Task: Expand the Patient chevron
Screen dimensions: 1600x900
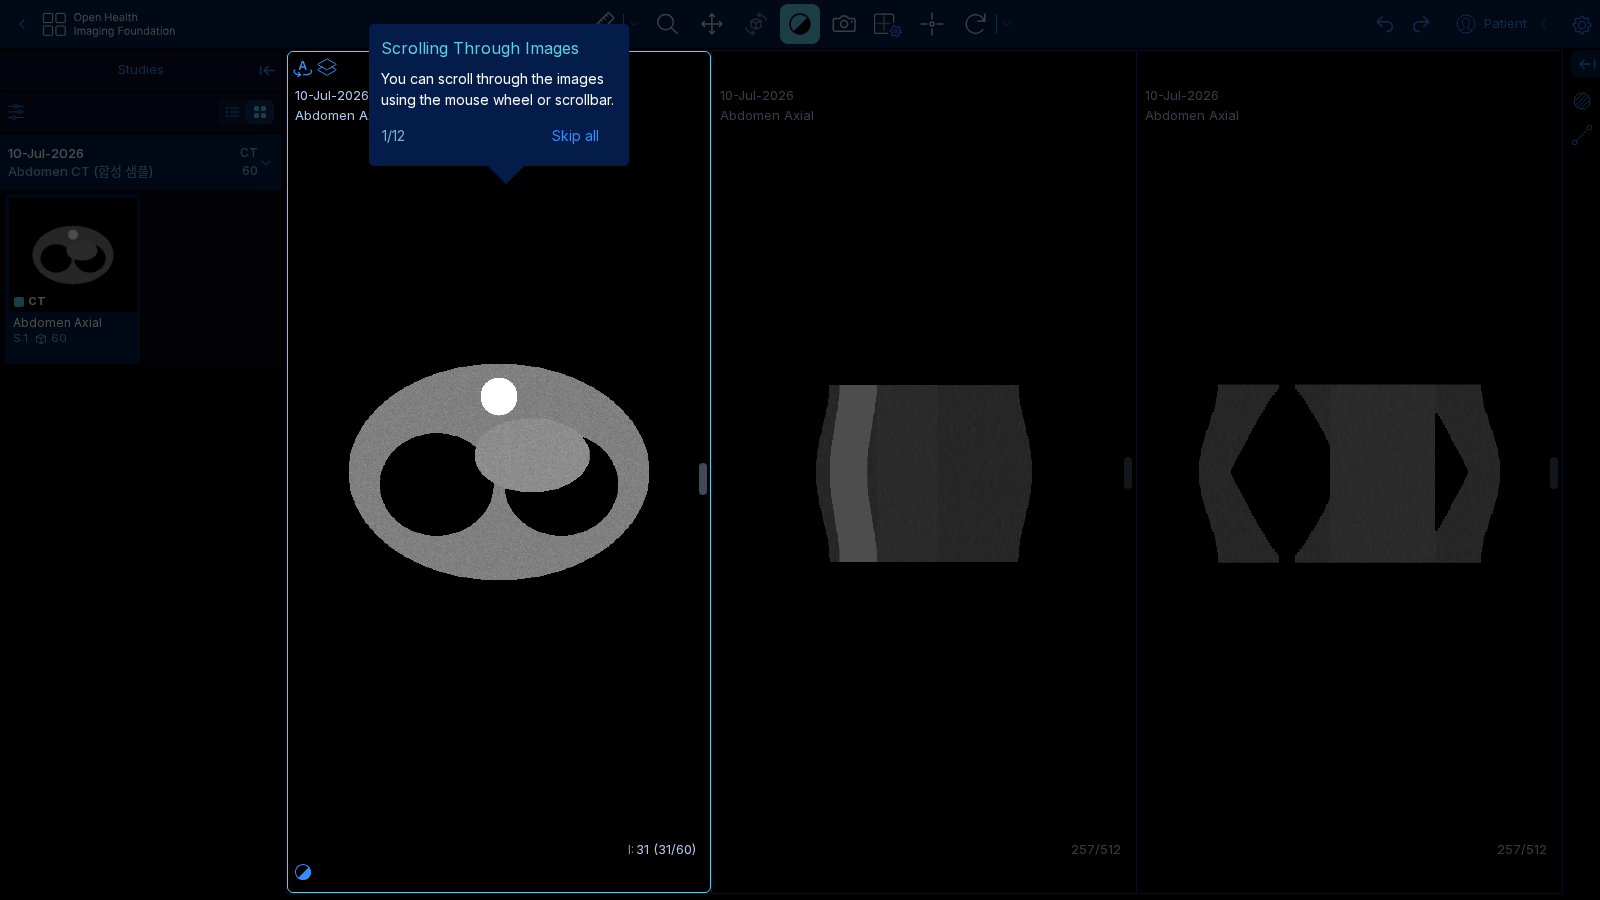Action: pyautogui.click(x=1543, y=24)
